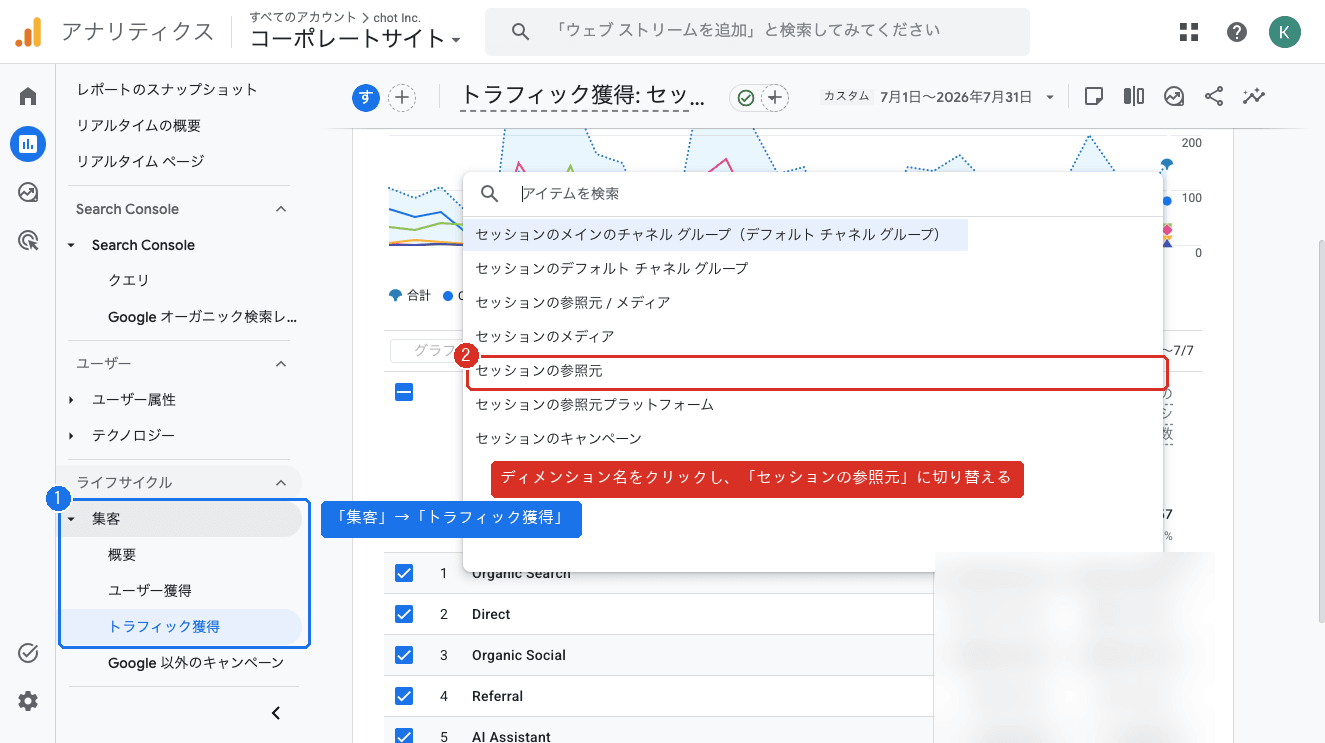Open レポートのスナップショット
Image resolution: width=1325 pixels, height=743 pixels.
[x=167, y=89]
